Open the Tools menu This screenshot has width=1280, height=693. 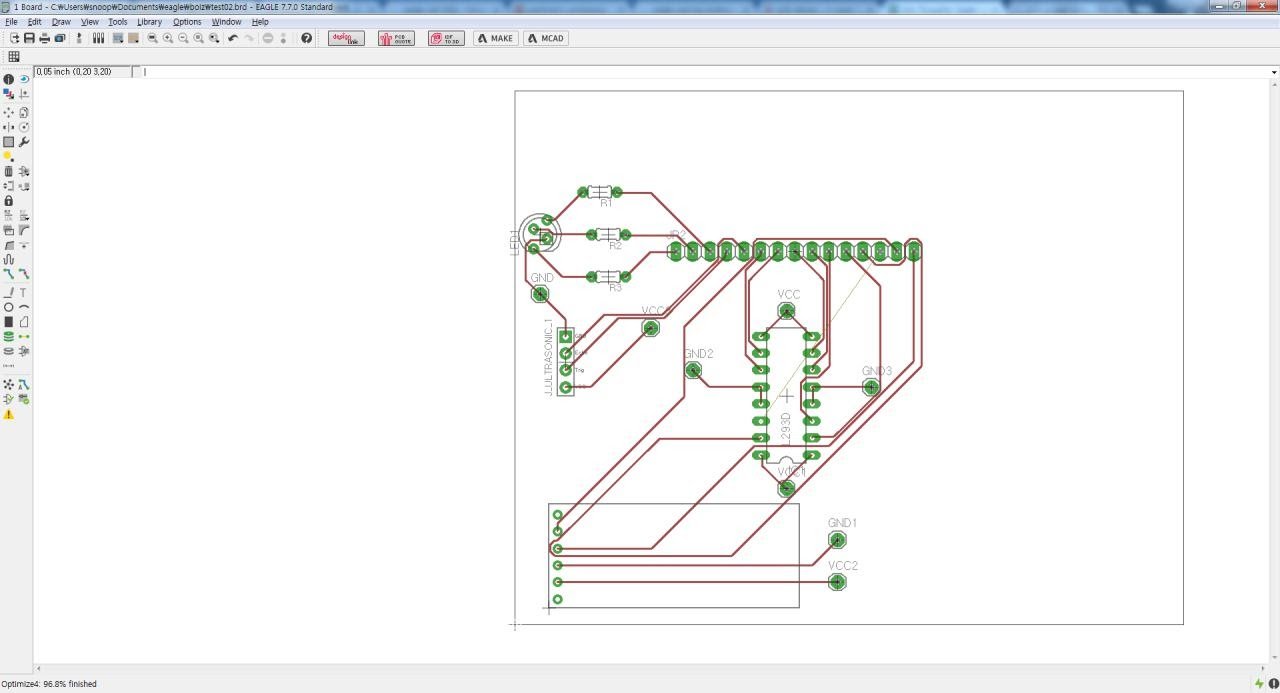tap(117, 22)
